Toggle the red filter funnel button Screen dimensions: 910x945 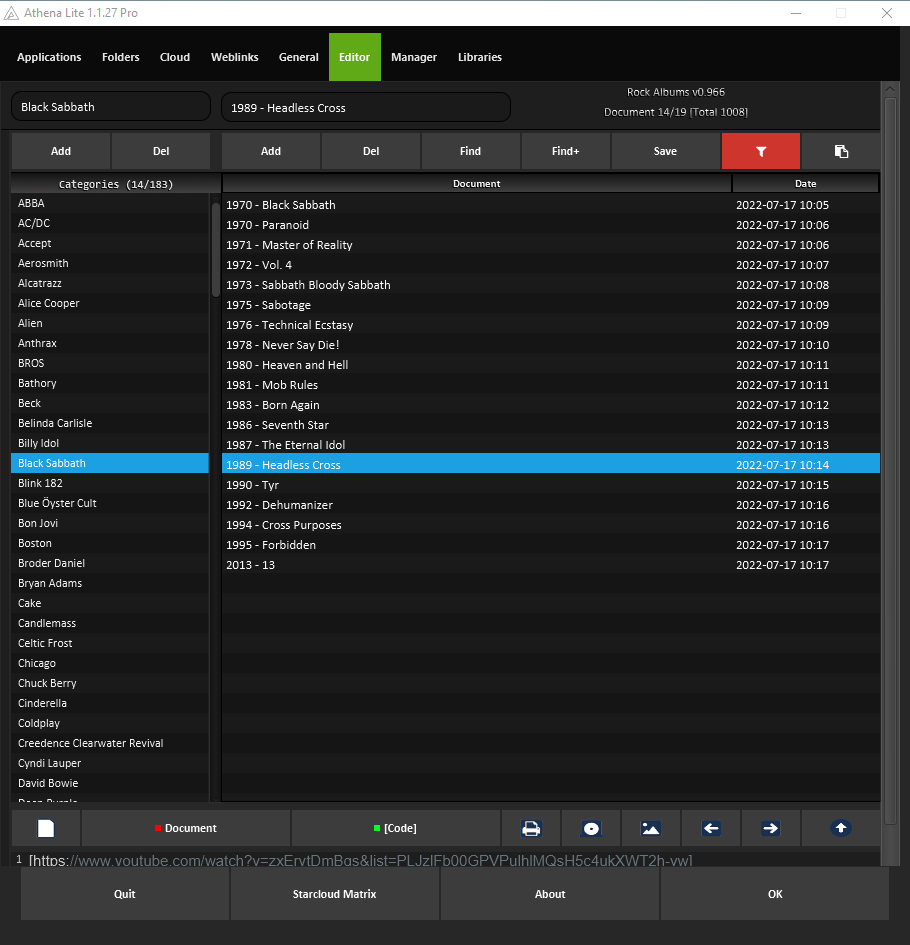click(x=761, y=151)
